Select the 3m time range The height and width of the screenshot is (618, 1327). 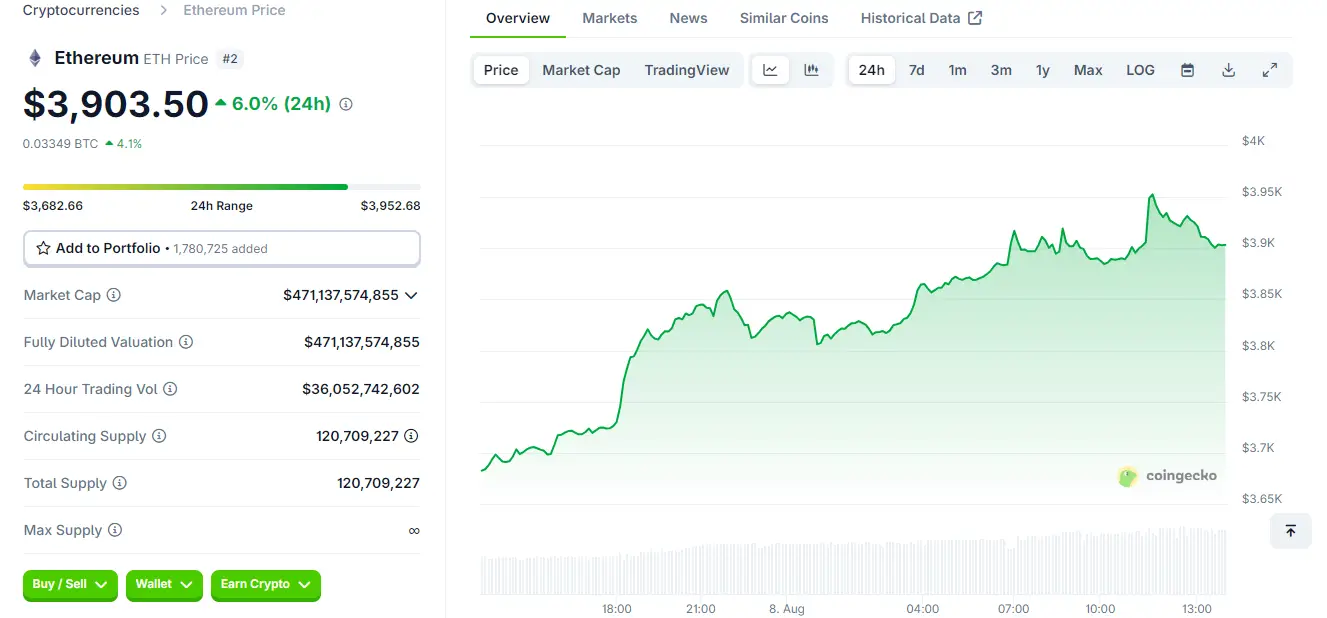coord(1001,70)
